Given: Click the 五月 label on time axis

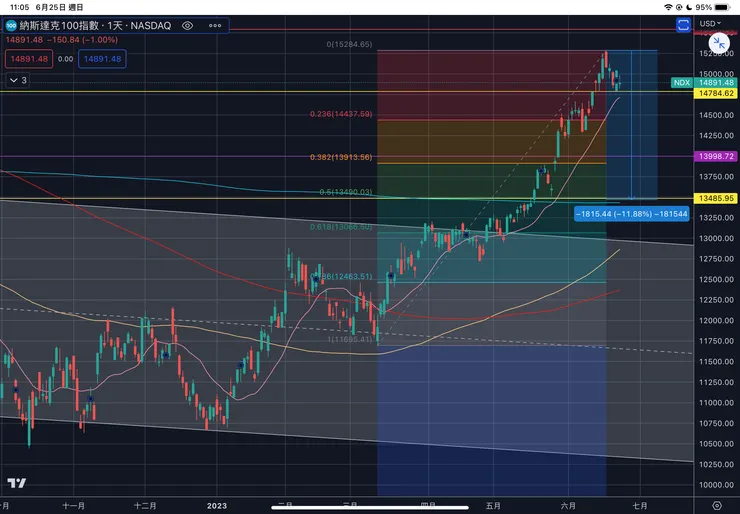Looking at the screenshot, I should (493, 506).
